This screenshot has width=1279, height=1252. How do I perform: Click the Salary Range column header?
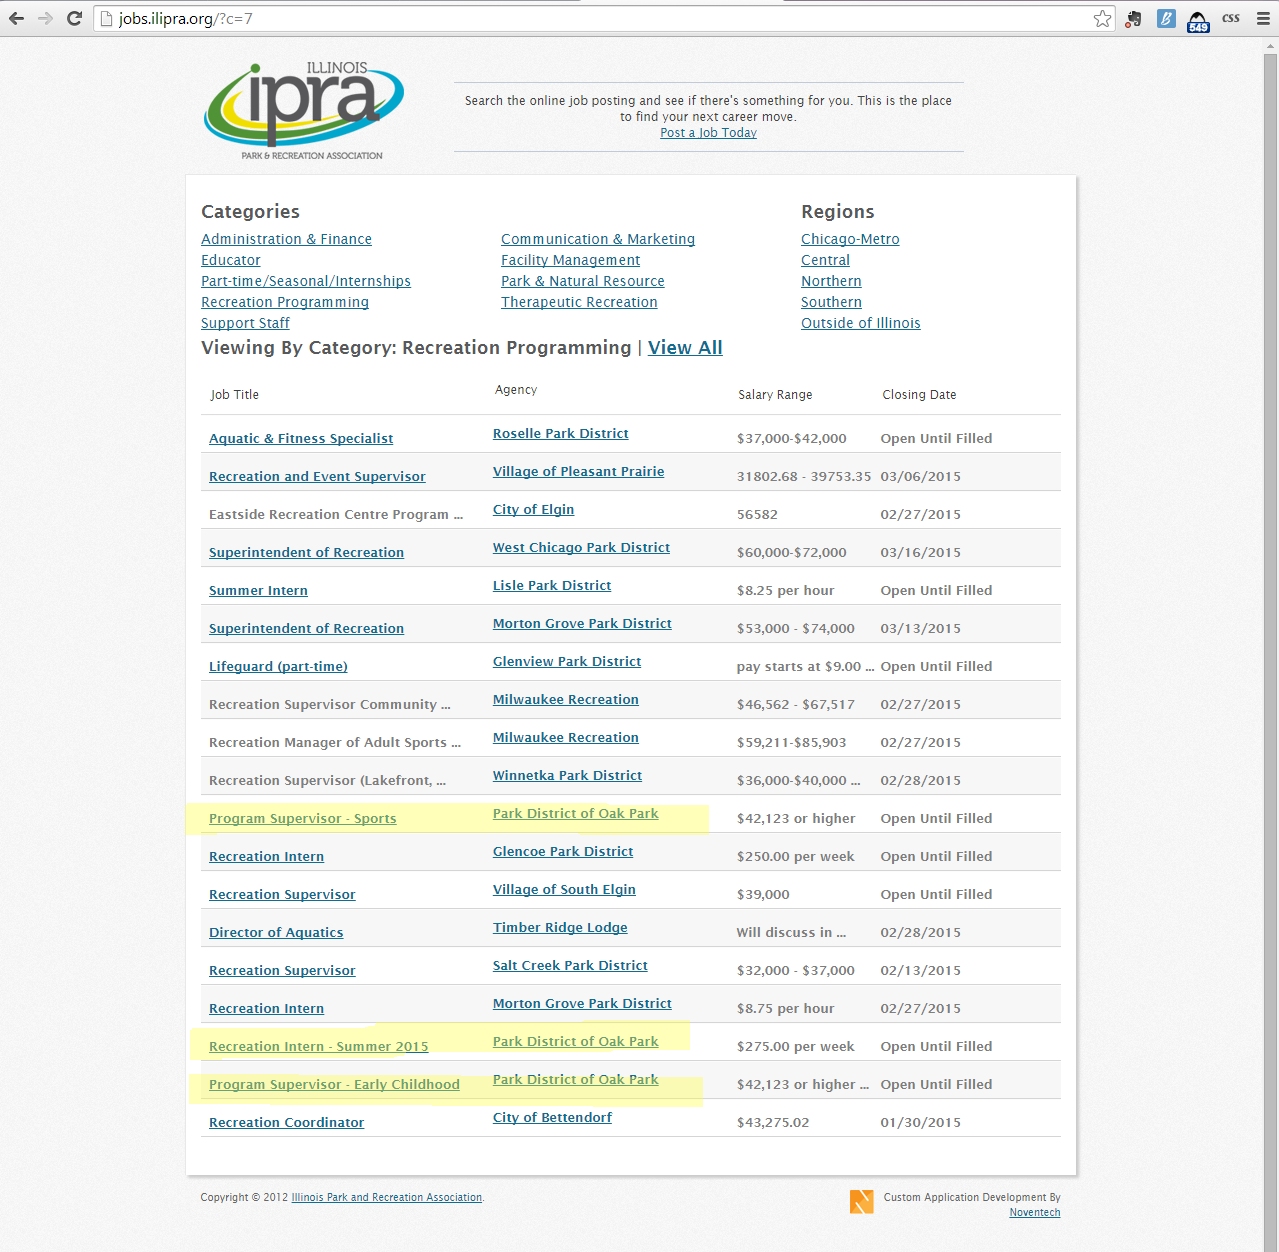[775, 395]
